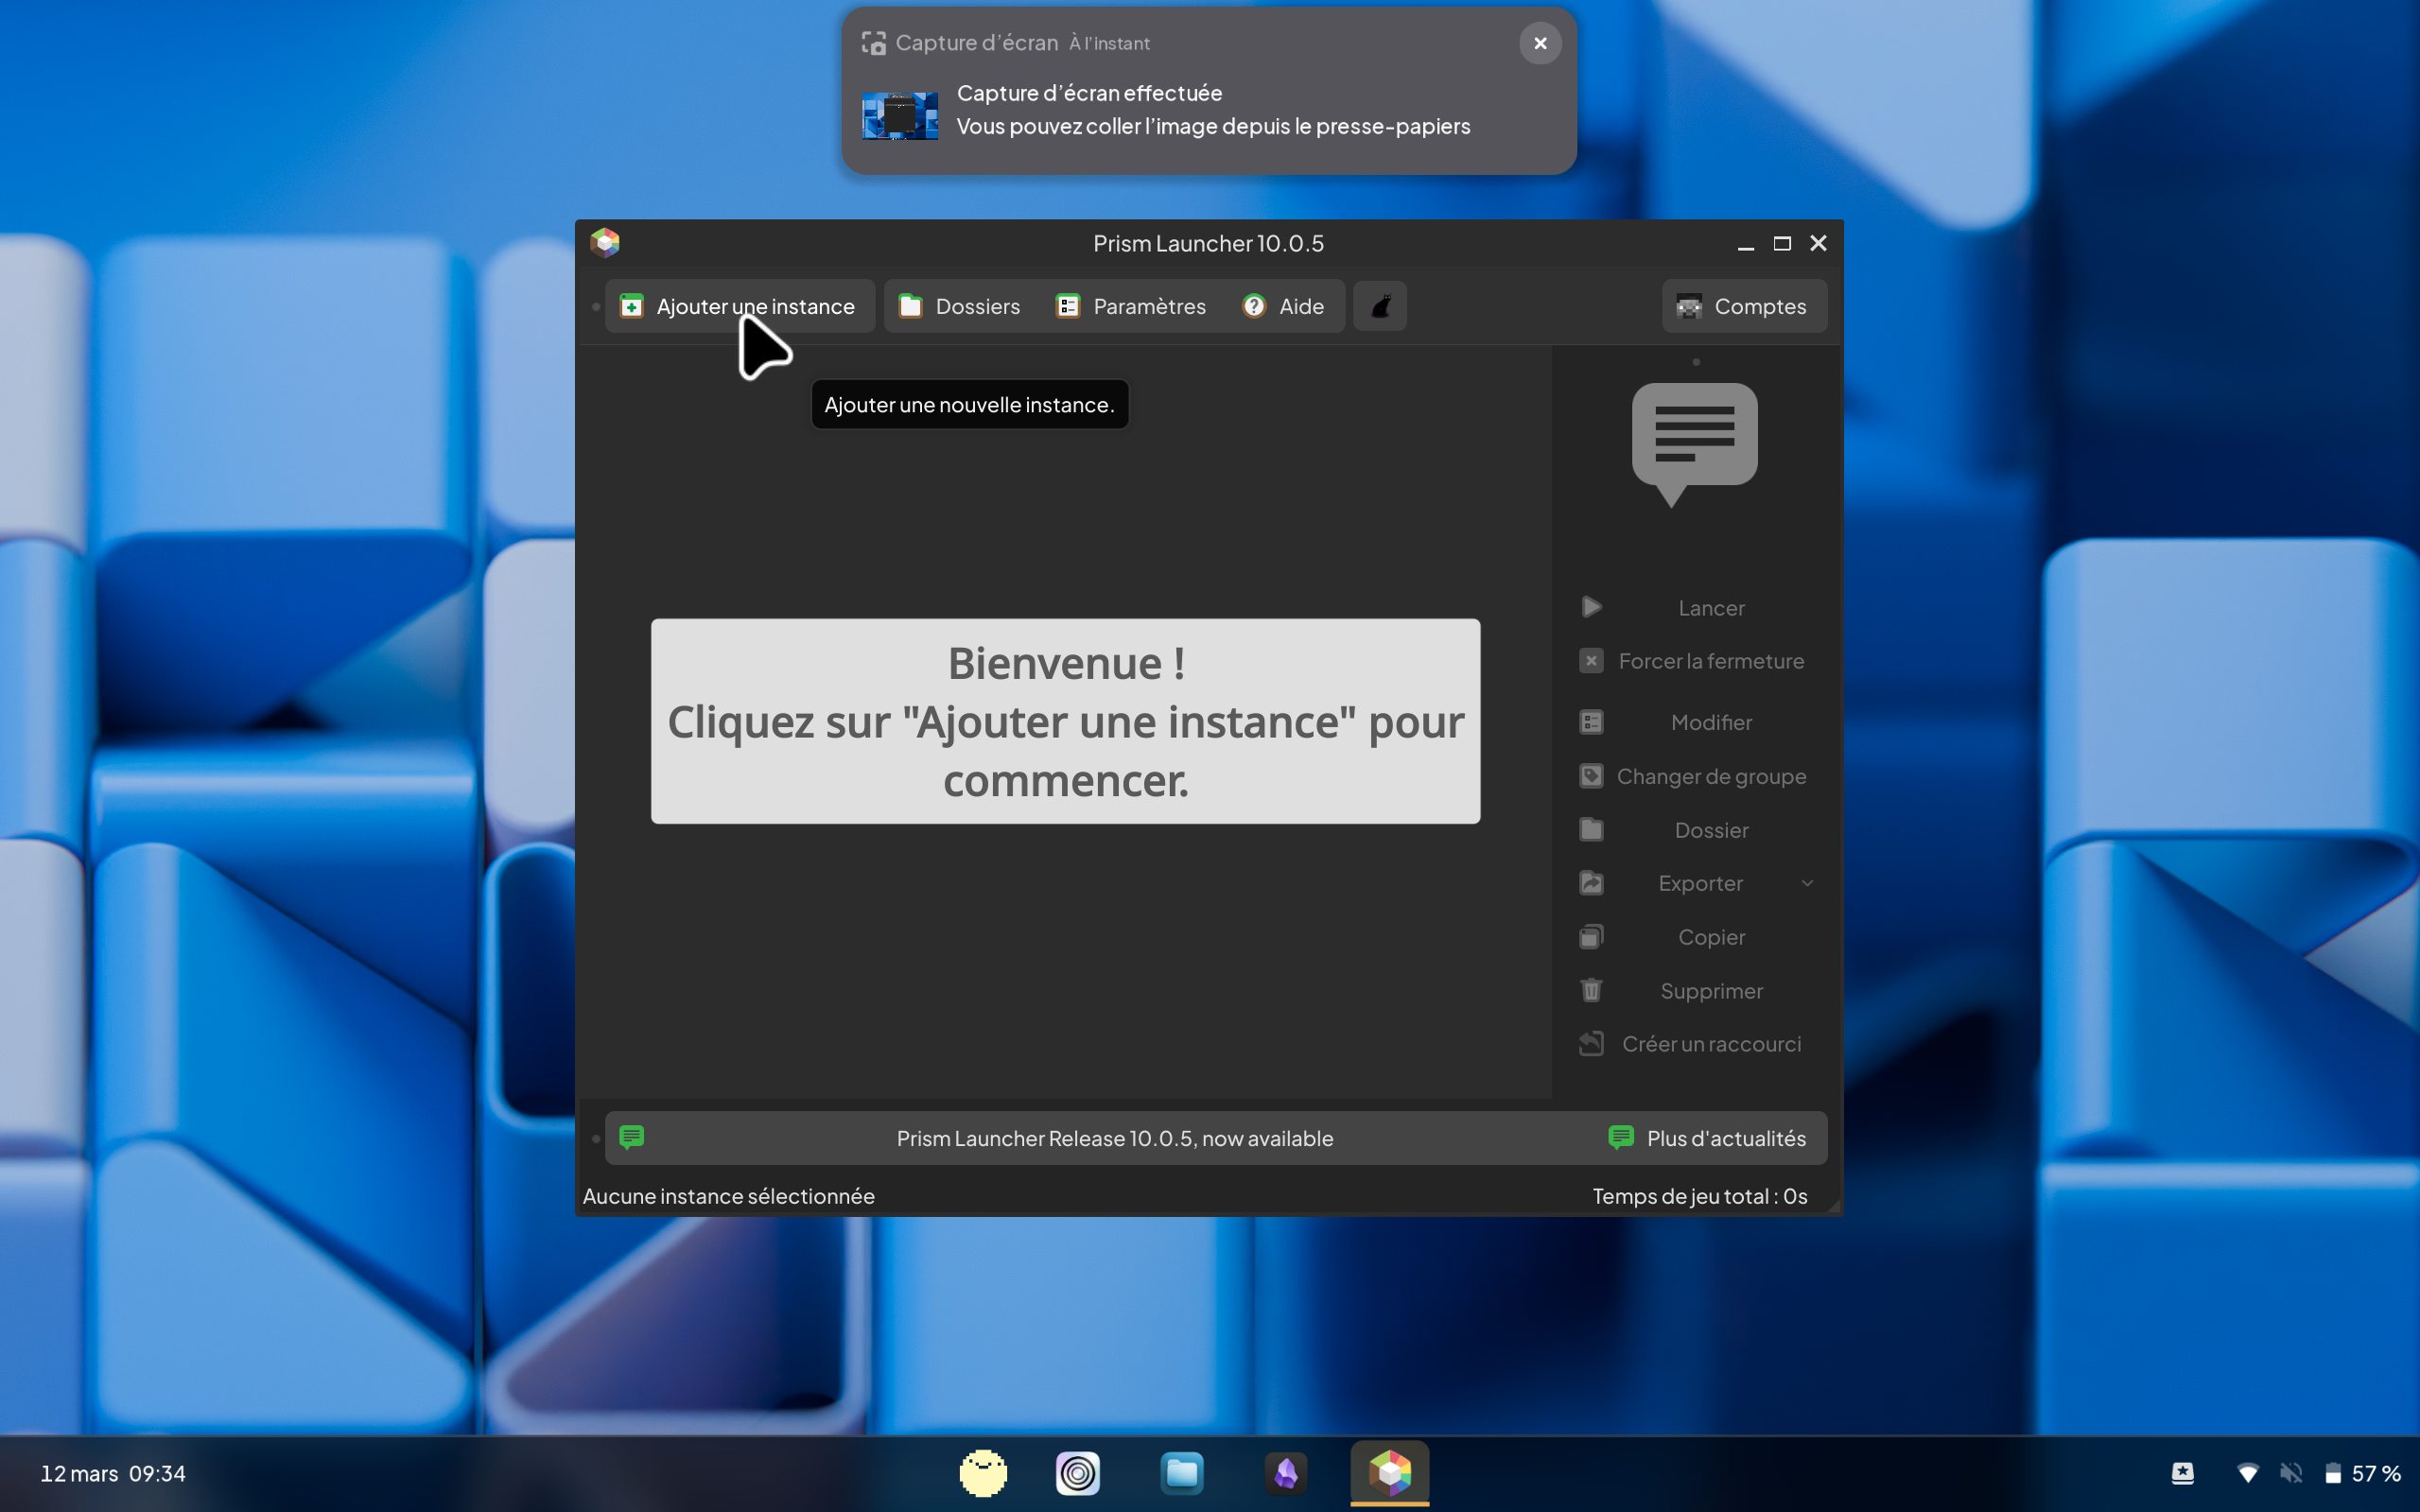This screenshot has height=1512, width=2420.
Task: Open Paramètres settings
Action: coord(1131,306)
